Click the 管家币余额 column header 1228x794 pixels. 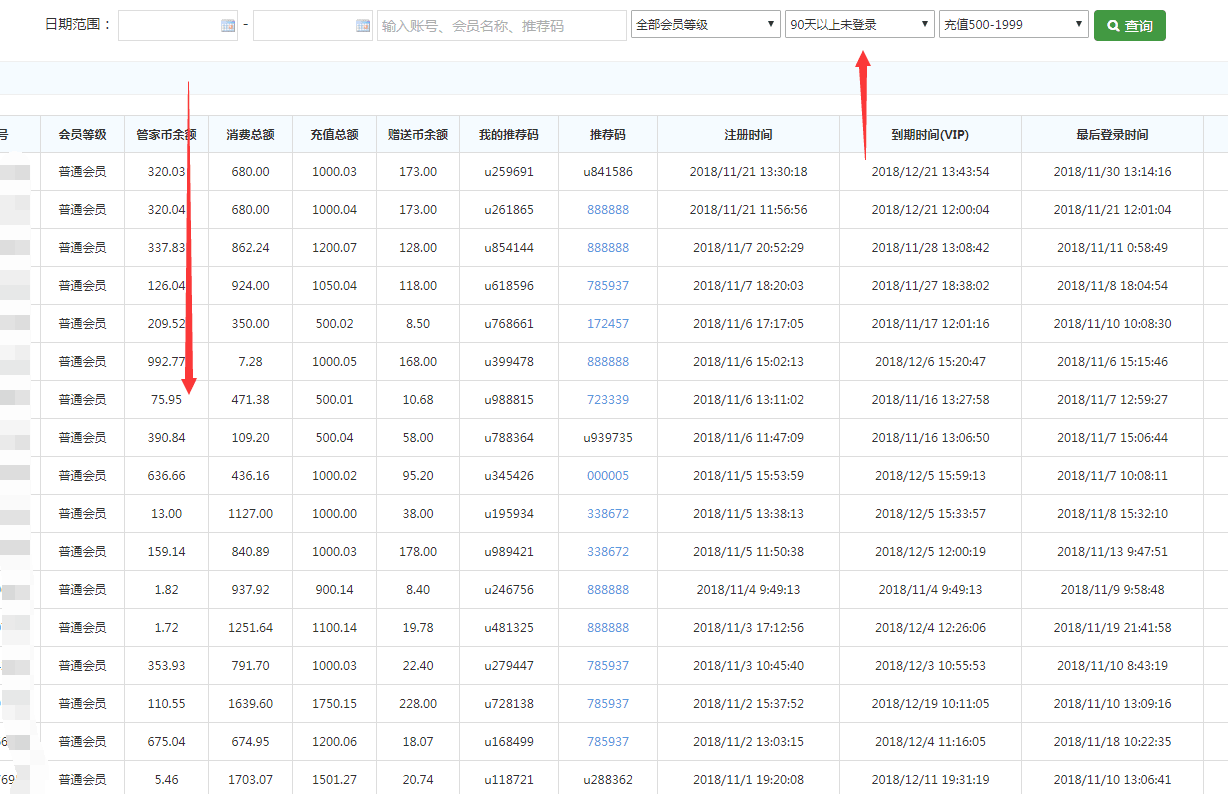click(166, 134)
